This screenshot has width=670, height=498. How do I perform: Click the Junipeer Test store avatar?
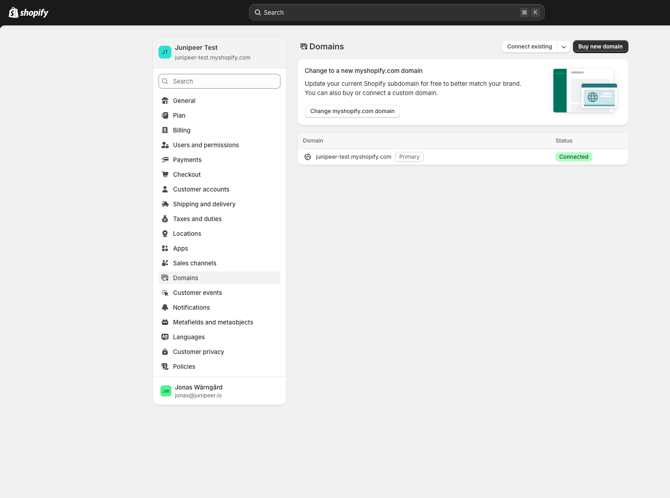click(x=165, y=52)
